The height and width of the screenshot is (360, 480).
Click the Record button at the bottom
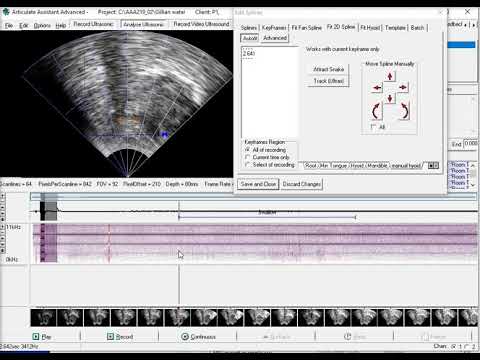[x=120, y=336]
